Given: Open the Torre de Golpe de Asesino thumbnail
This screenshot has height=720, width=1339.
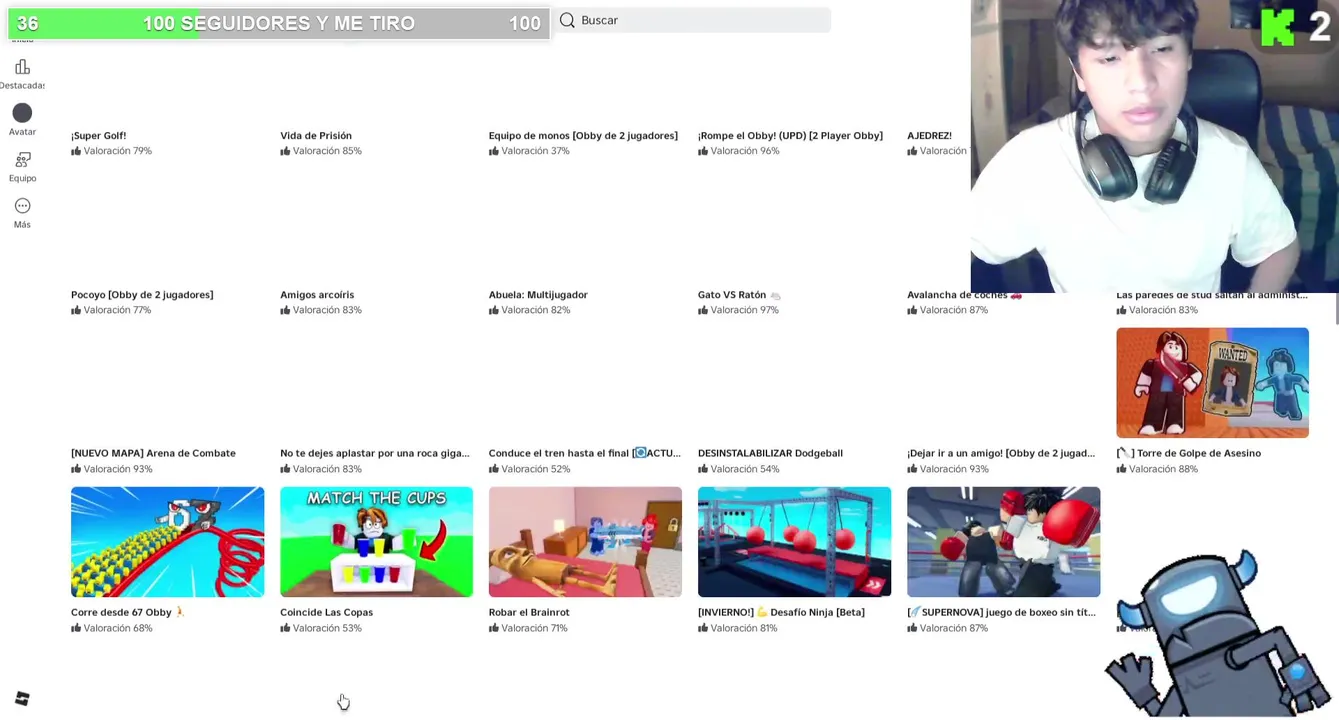Looking at the screenshot, I should (x=1212, y=383).
